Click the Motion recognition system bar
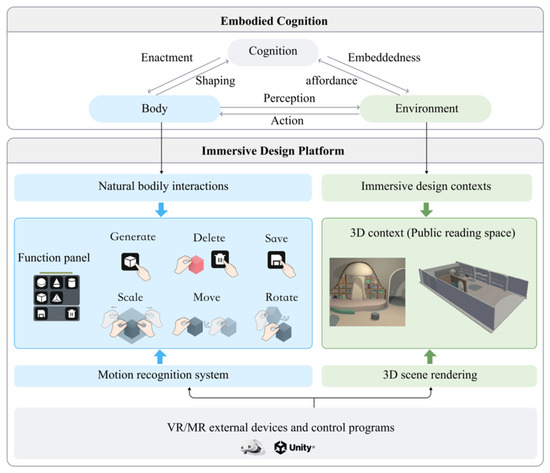Viewport: 550px width, 473px height. pyautogui.click(x=163, y=376)
